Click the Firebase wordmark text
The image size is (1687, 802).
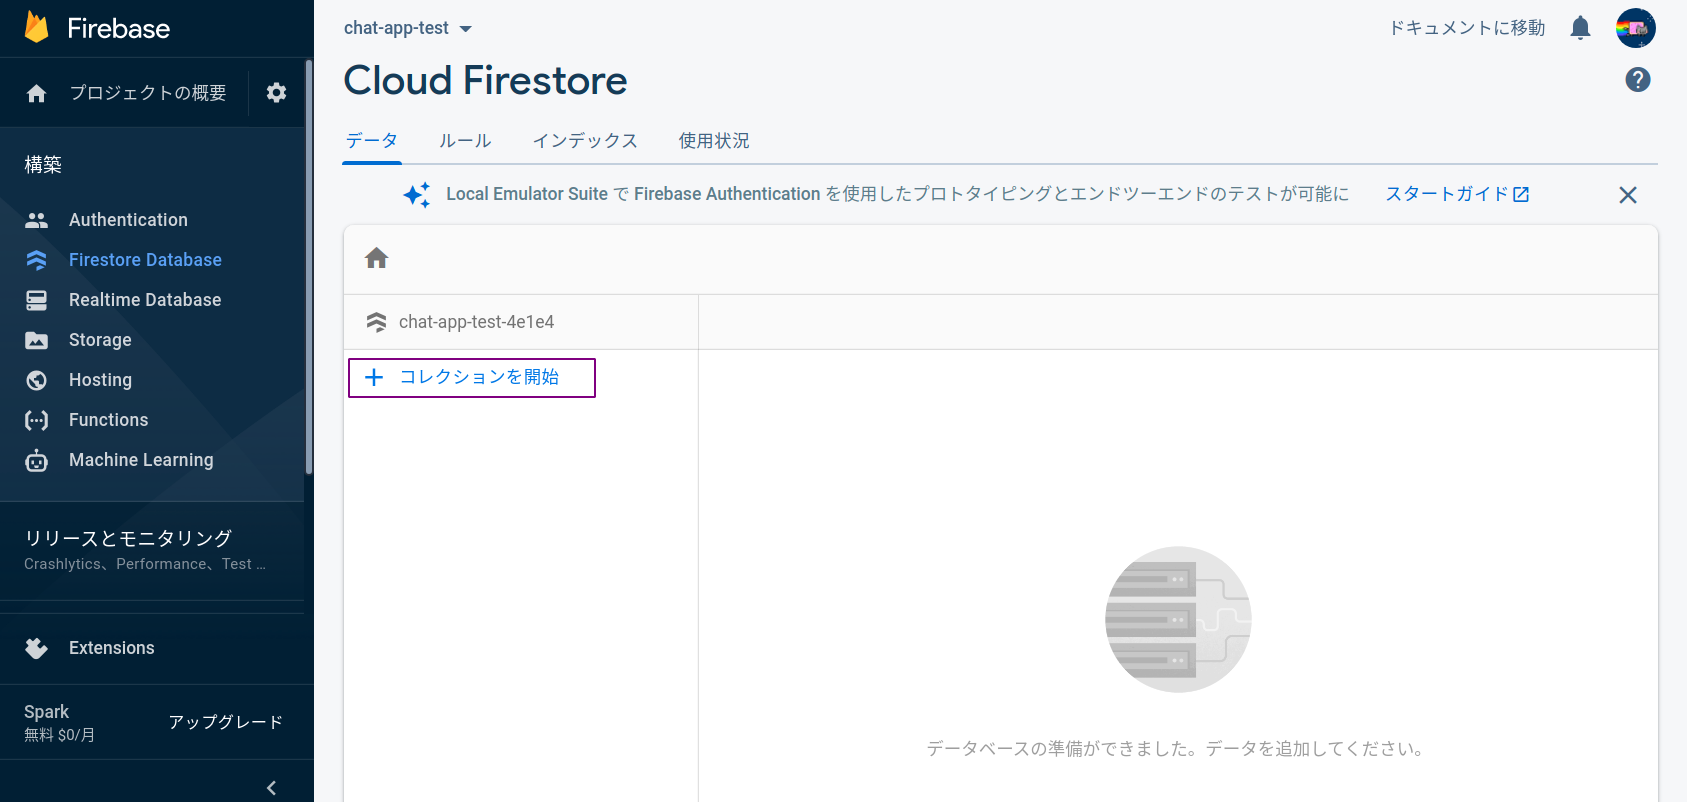[x=119, y=28]
